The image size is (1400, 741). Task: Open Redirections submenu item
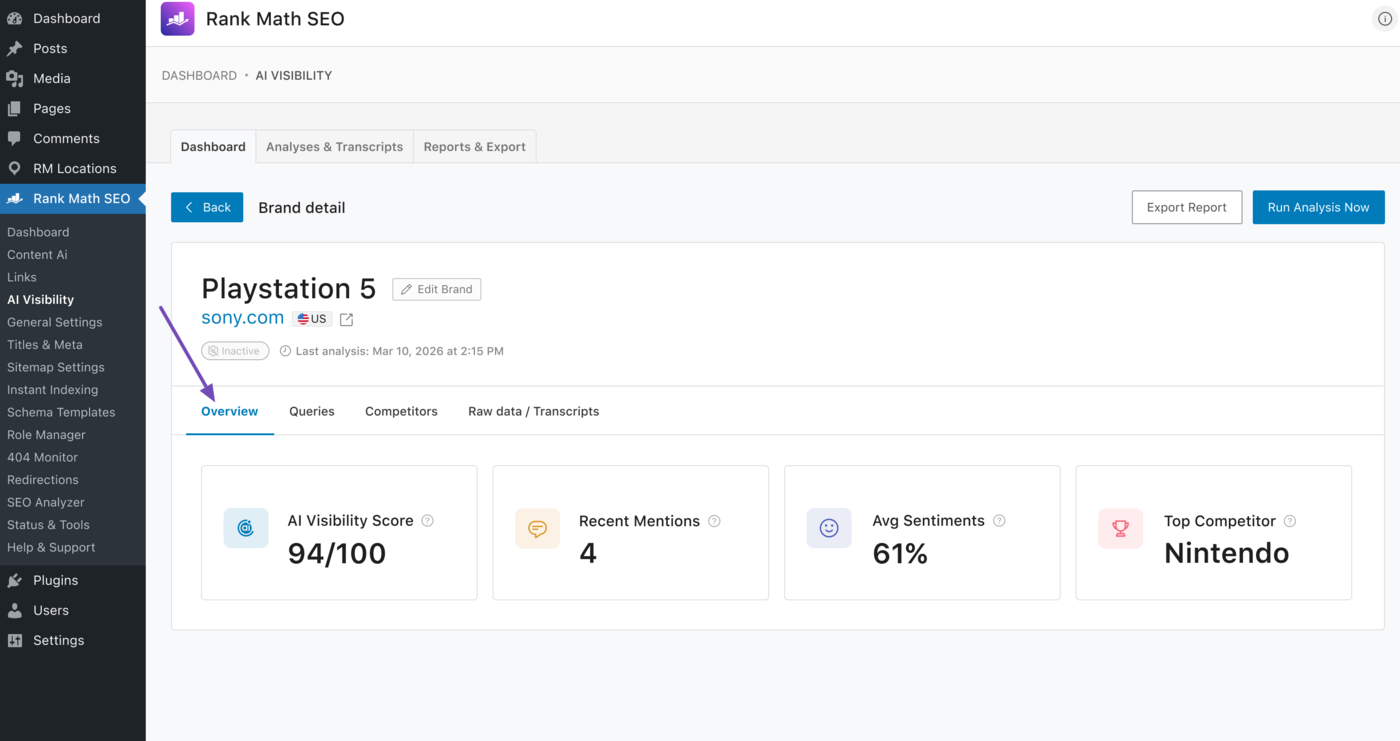[x=43, y=479]
